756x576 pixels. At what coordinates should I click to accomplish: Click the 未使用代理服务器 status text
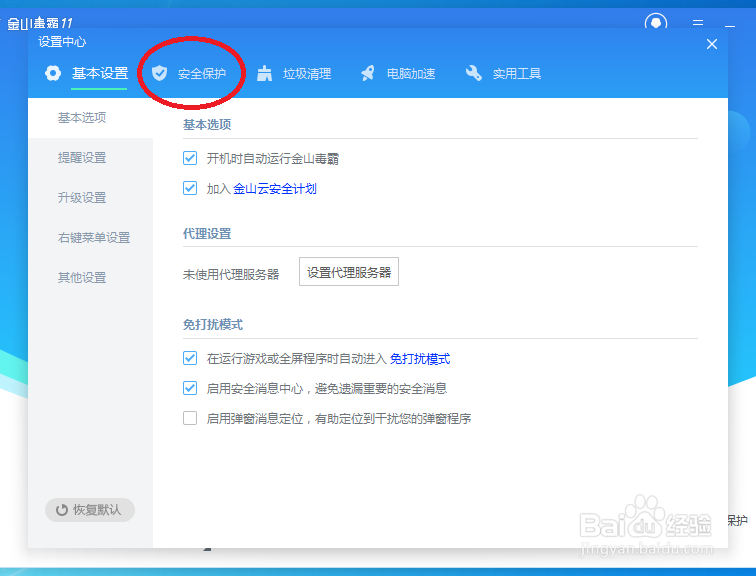[x=231, y=275]
